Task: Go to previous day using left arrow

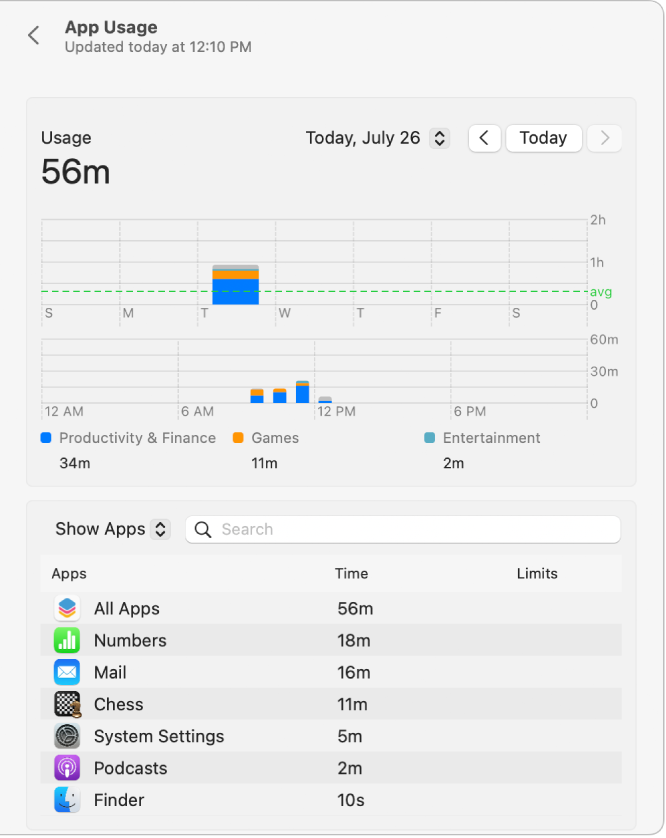Action: (x=484, y=138)
